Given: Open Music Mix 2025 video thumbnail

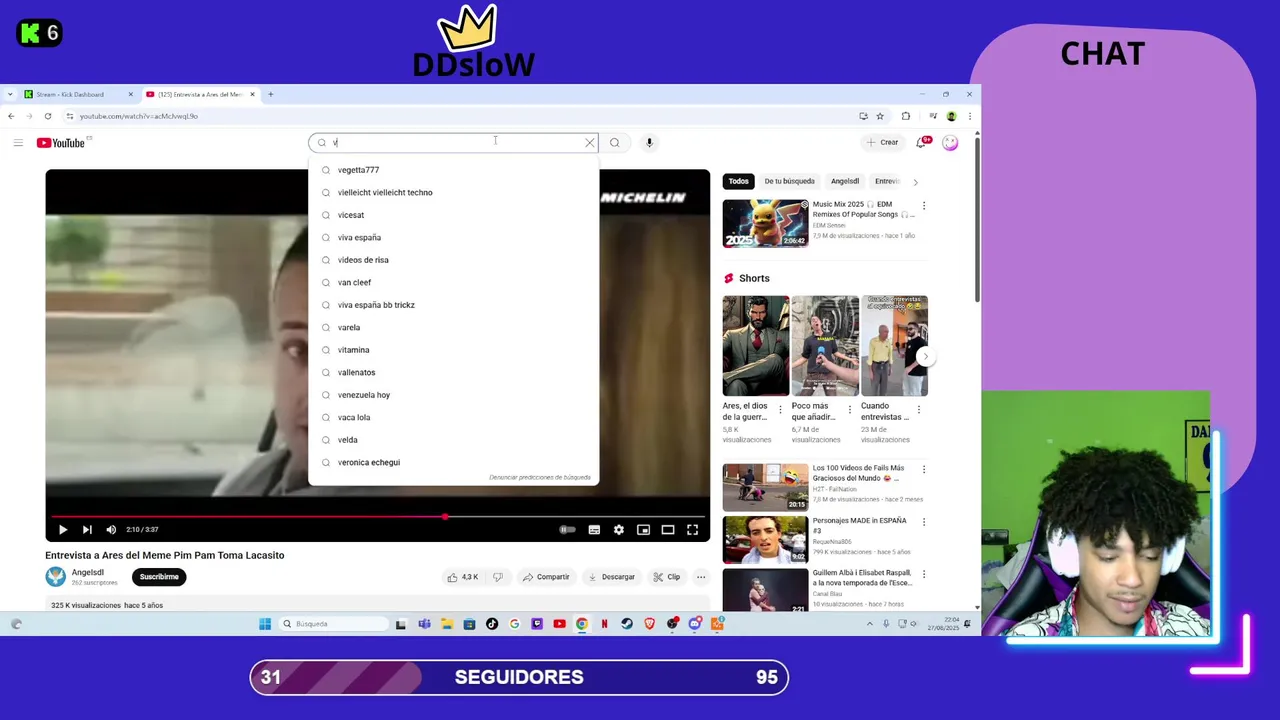Looking at the screenshot, I should (x=765, y=223).
